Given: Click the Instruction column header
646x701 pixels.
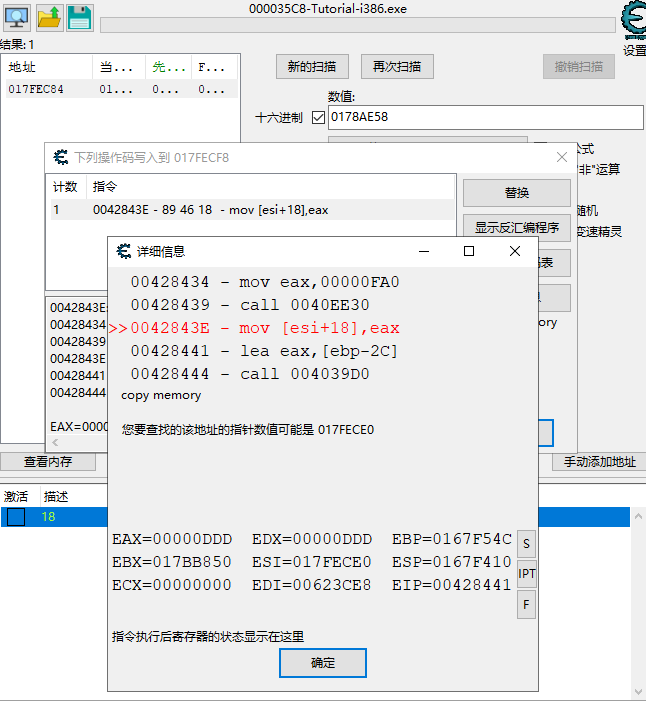Looking at the screenshot, I should point(270,186).
